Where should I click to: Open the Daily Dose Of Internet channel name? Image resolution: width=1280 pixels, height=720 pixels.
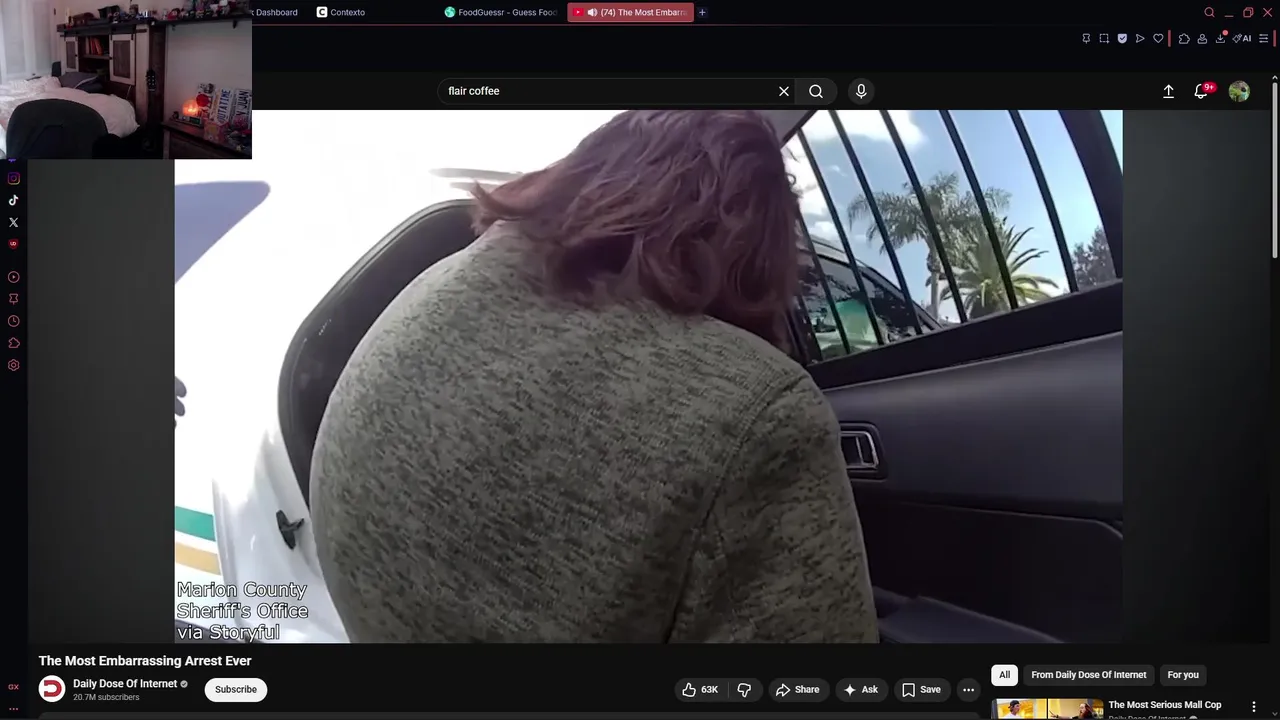(x=125, y=684)
